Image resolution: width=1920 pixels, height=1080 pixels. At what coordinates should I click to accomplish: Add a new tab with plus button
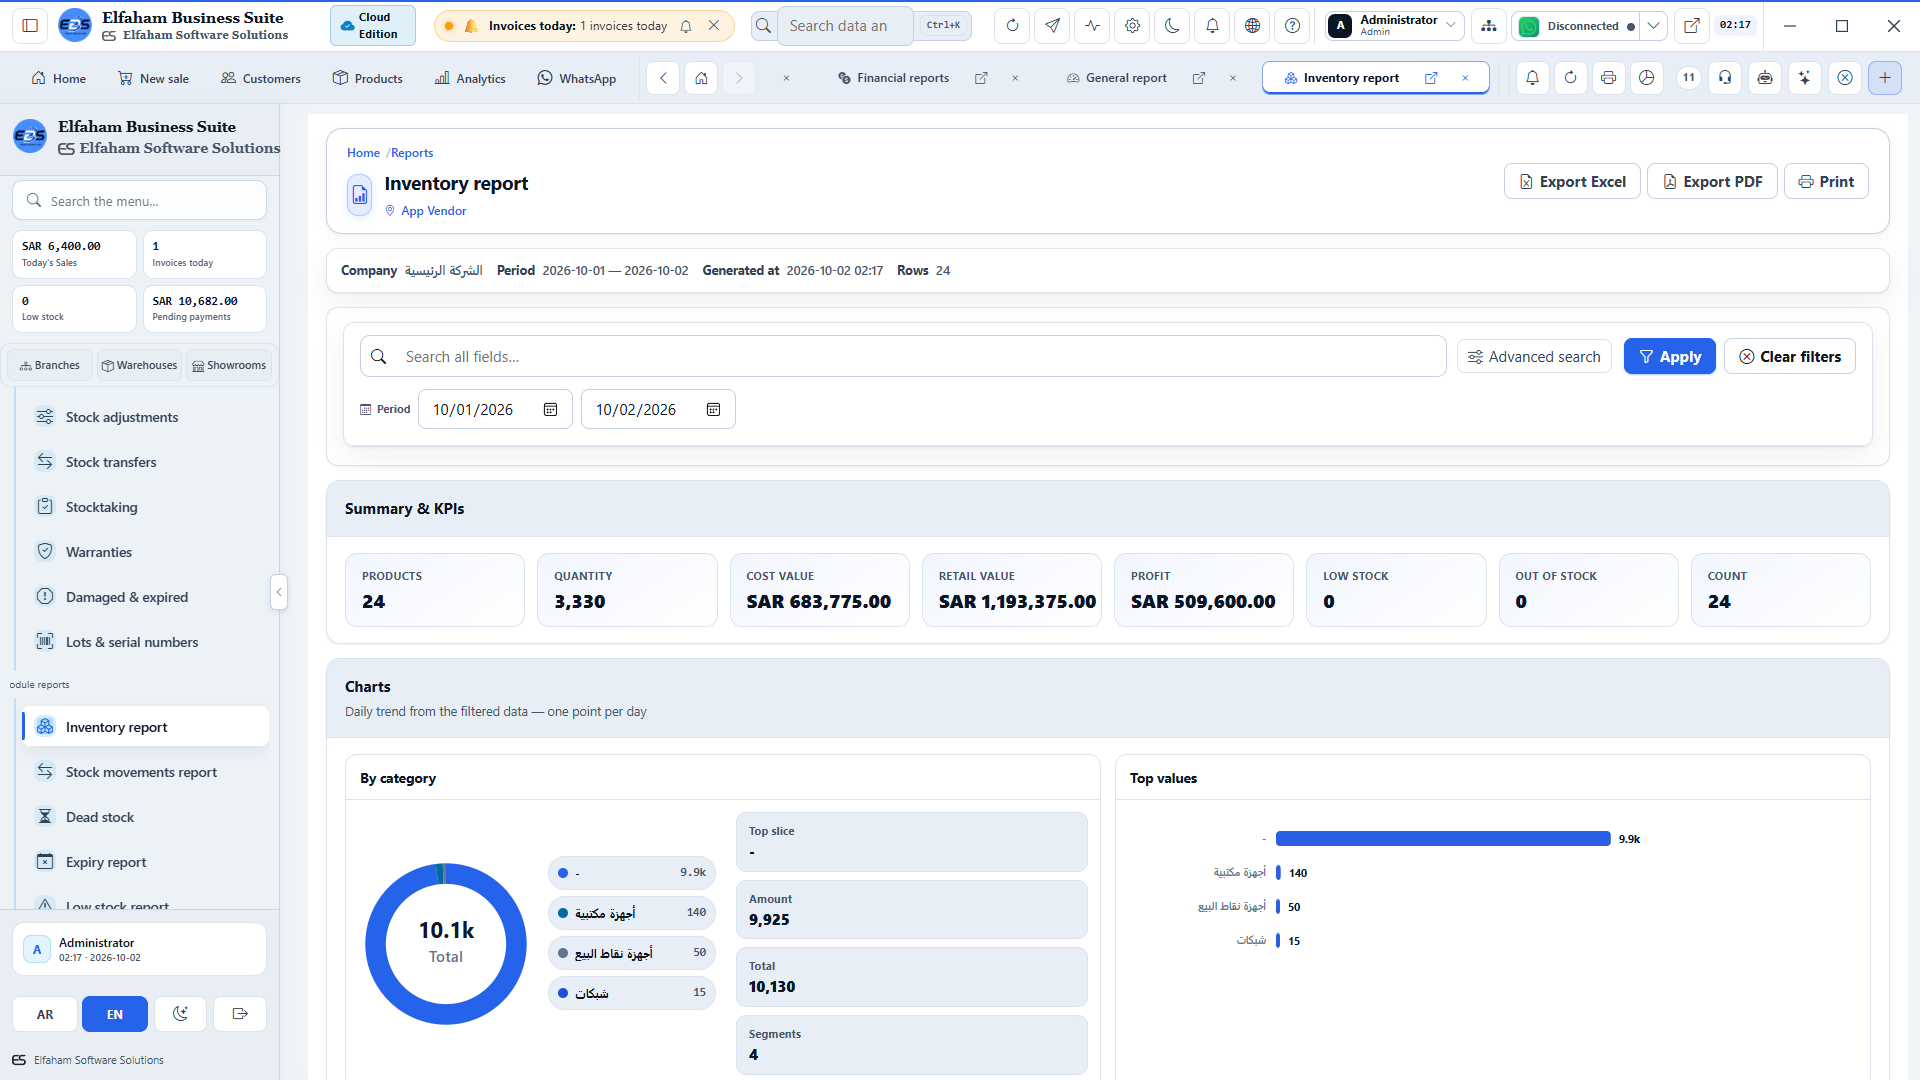click(1884, 78)
